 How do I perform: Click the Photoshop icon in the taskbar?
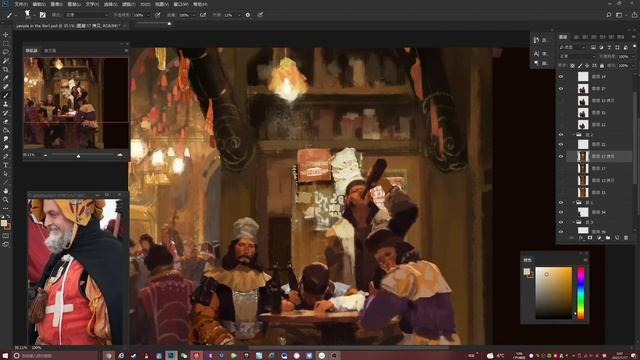click(x=171, y=356)
